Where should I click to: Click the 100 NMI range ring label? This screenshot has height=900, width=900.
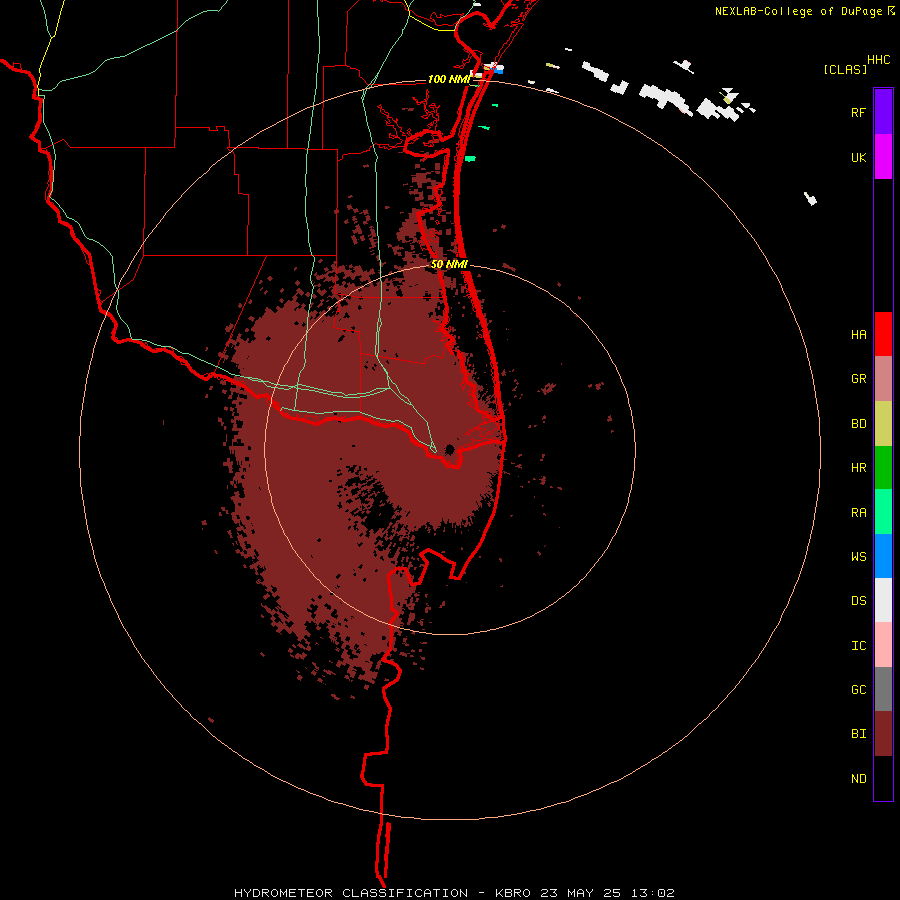(449, 79)
